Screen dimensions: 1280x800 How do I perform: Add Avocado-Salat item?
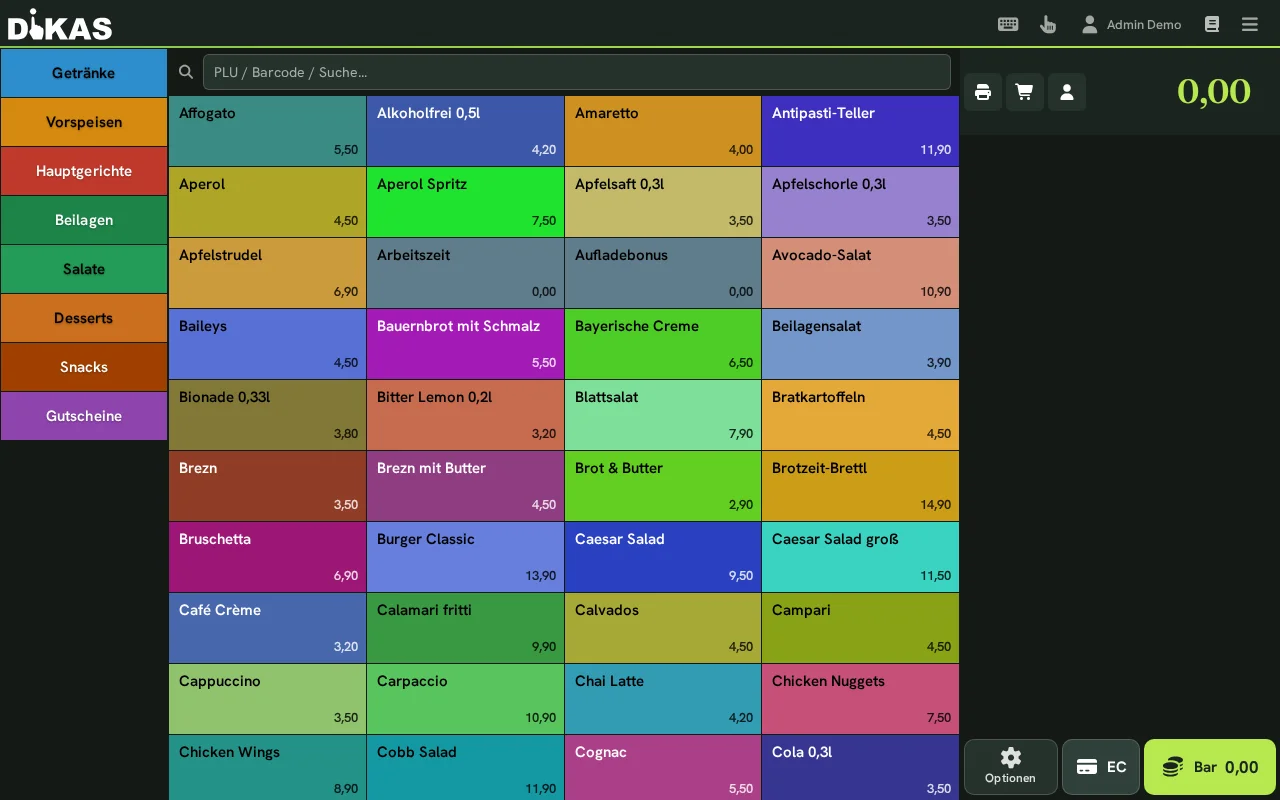coord(860,273)
